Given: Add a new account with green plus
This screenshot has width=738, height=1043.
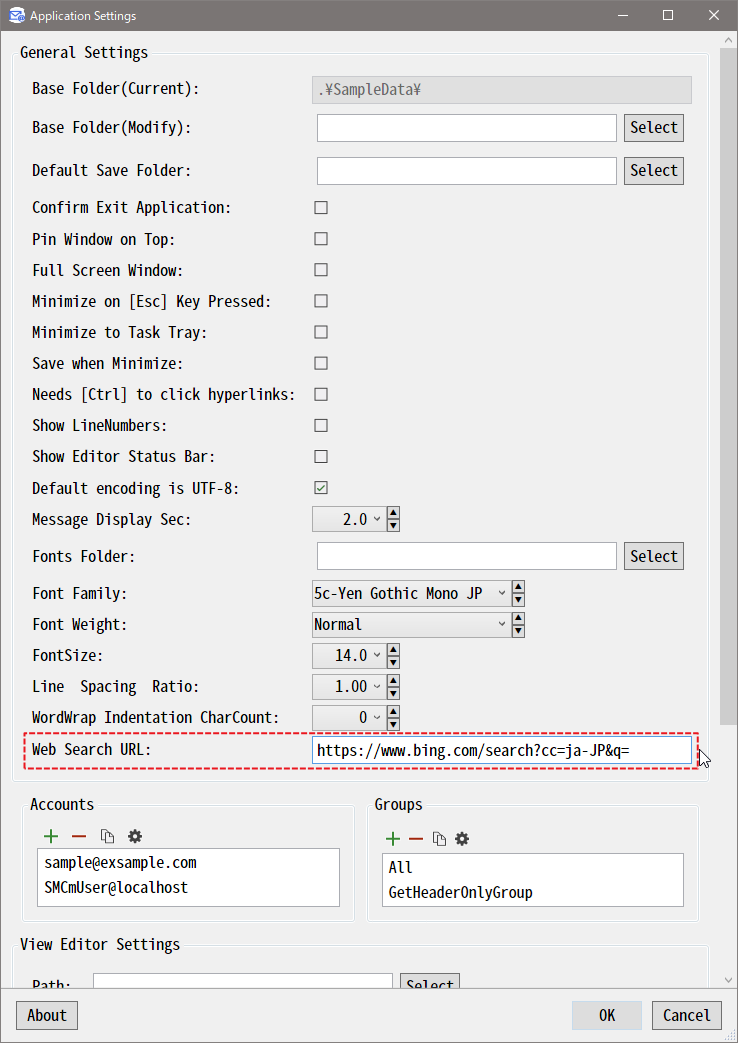Looking at the screenshot, I should (51, 836).
